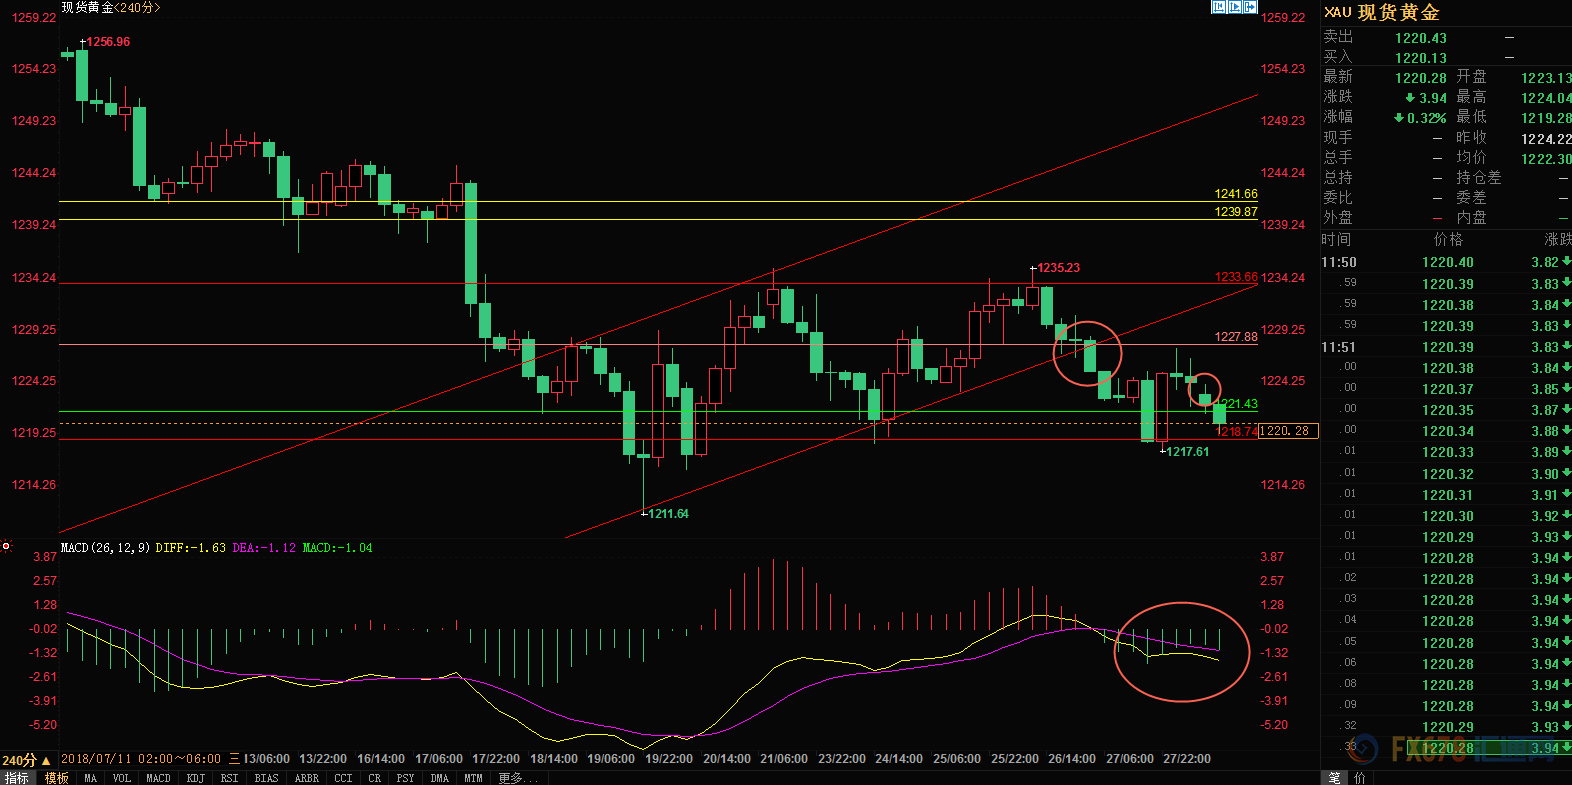Screen dimensions: 1572x785
Task: Click the 最新 price value 1220.28
Action: (1421, 78)
